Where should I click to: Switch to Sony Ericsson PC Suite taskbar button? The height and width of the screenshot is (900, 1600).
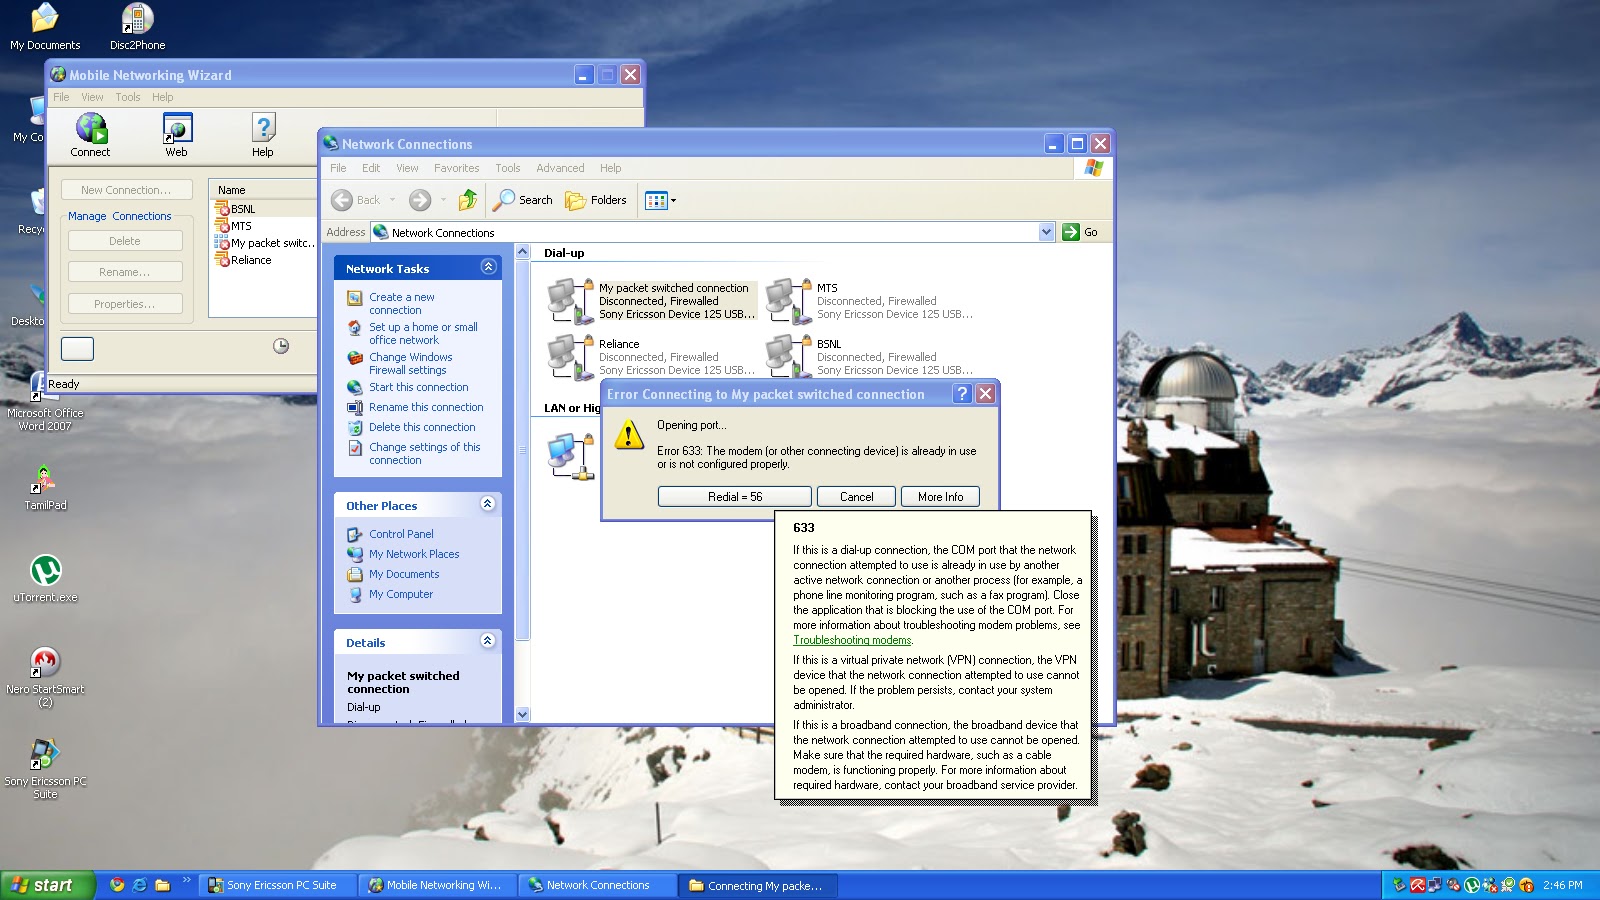click(x=276, y=885)
